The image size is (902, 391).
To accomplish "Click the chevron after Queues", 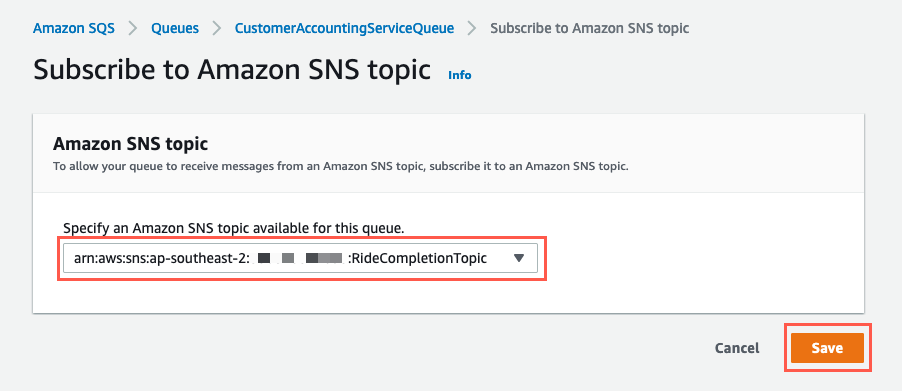I will click(217, 28).
